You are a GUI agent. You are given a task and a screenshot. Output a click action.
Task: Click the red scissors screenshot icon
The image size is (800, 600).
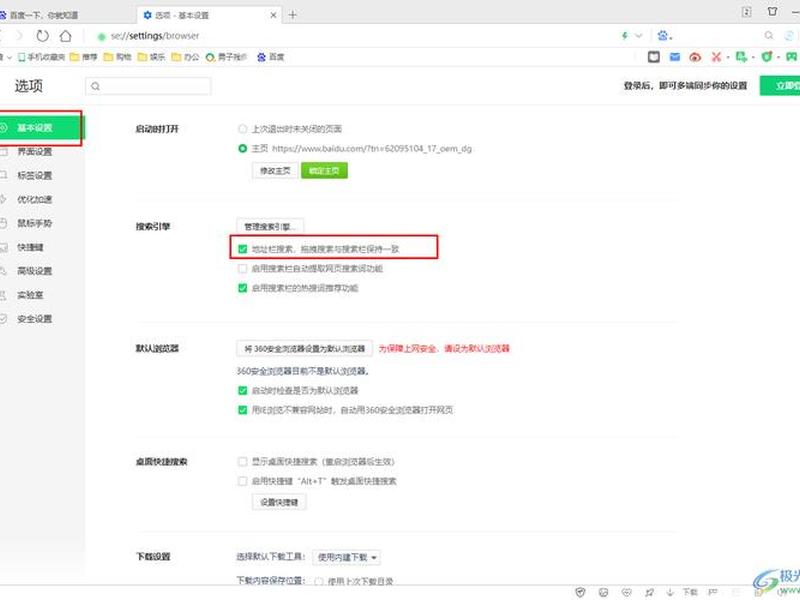click(x=716, y=57)
